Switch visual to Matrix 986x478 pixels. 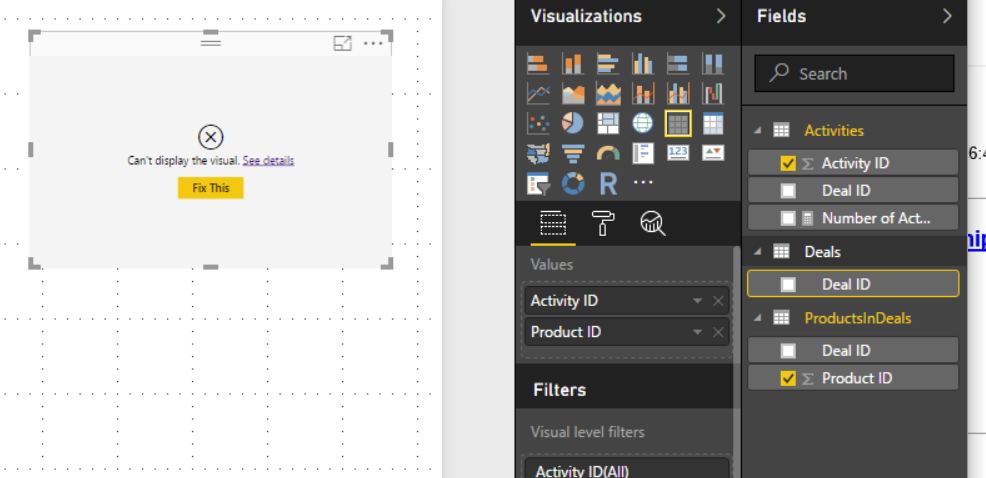pos(713,123)
